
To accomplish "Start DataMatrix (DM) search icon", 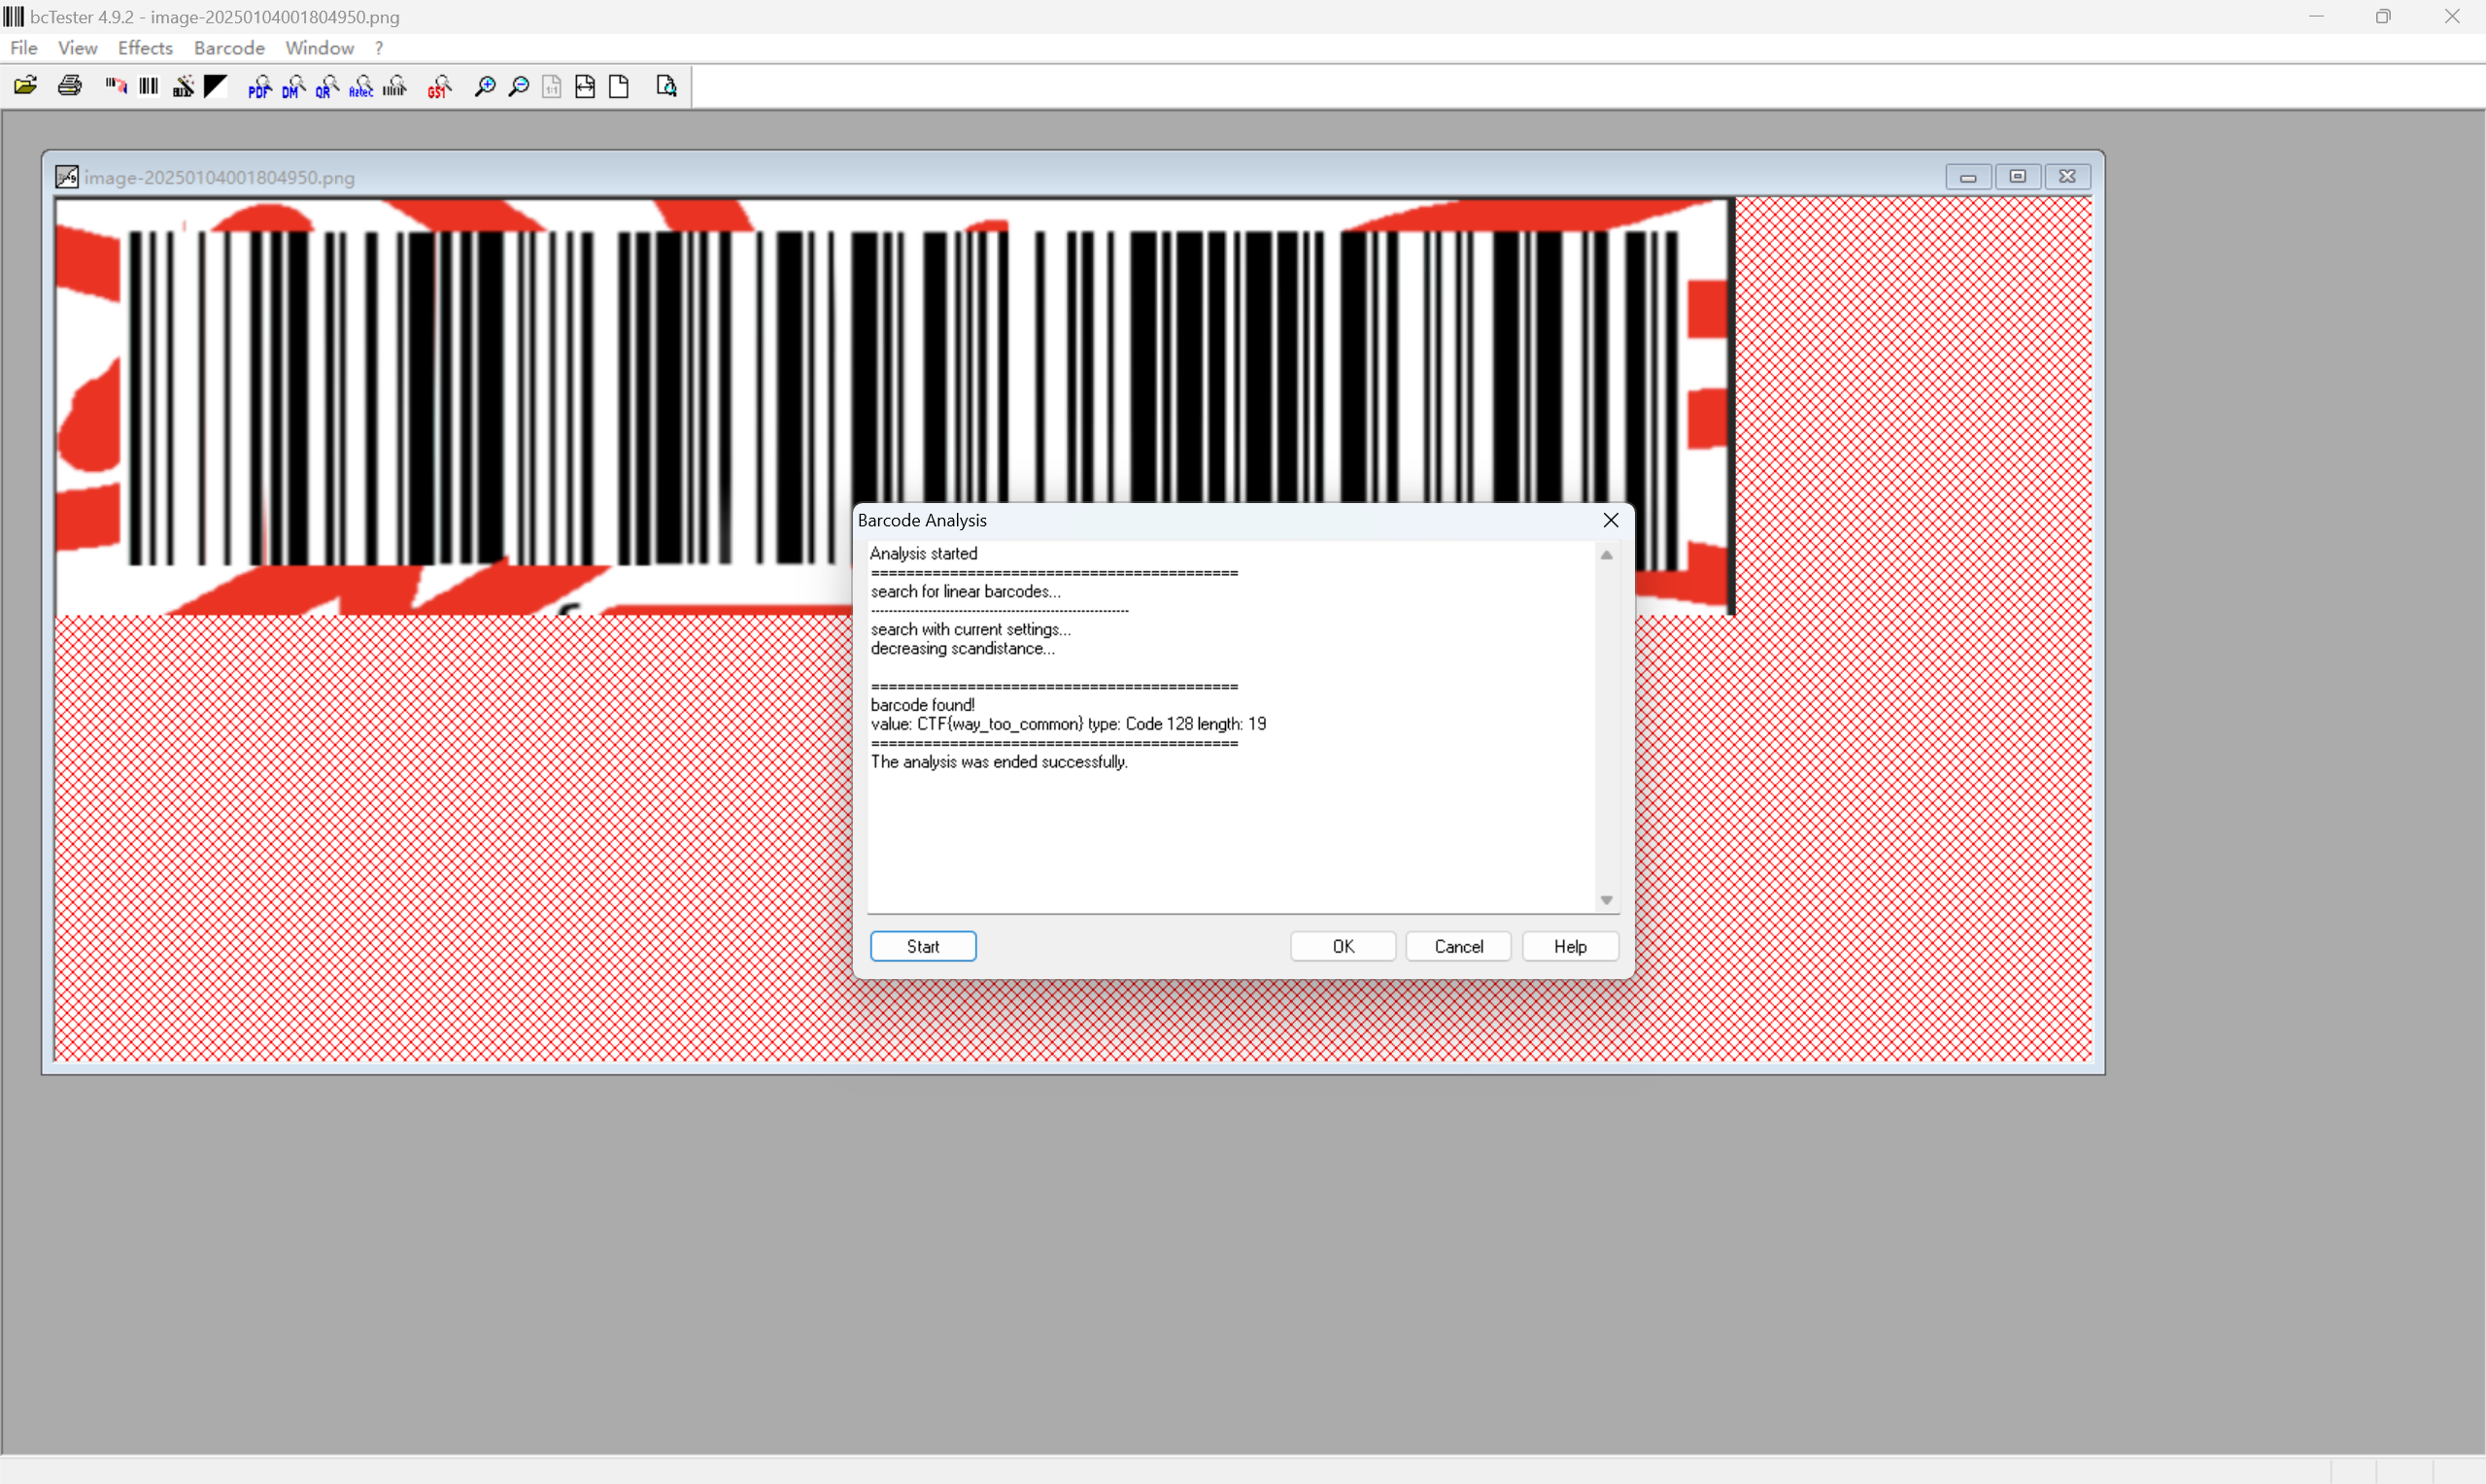I will pos(293,87).
